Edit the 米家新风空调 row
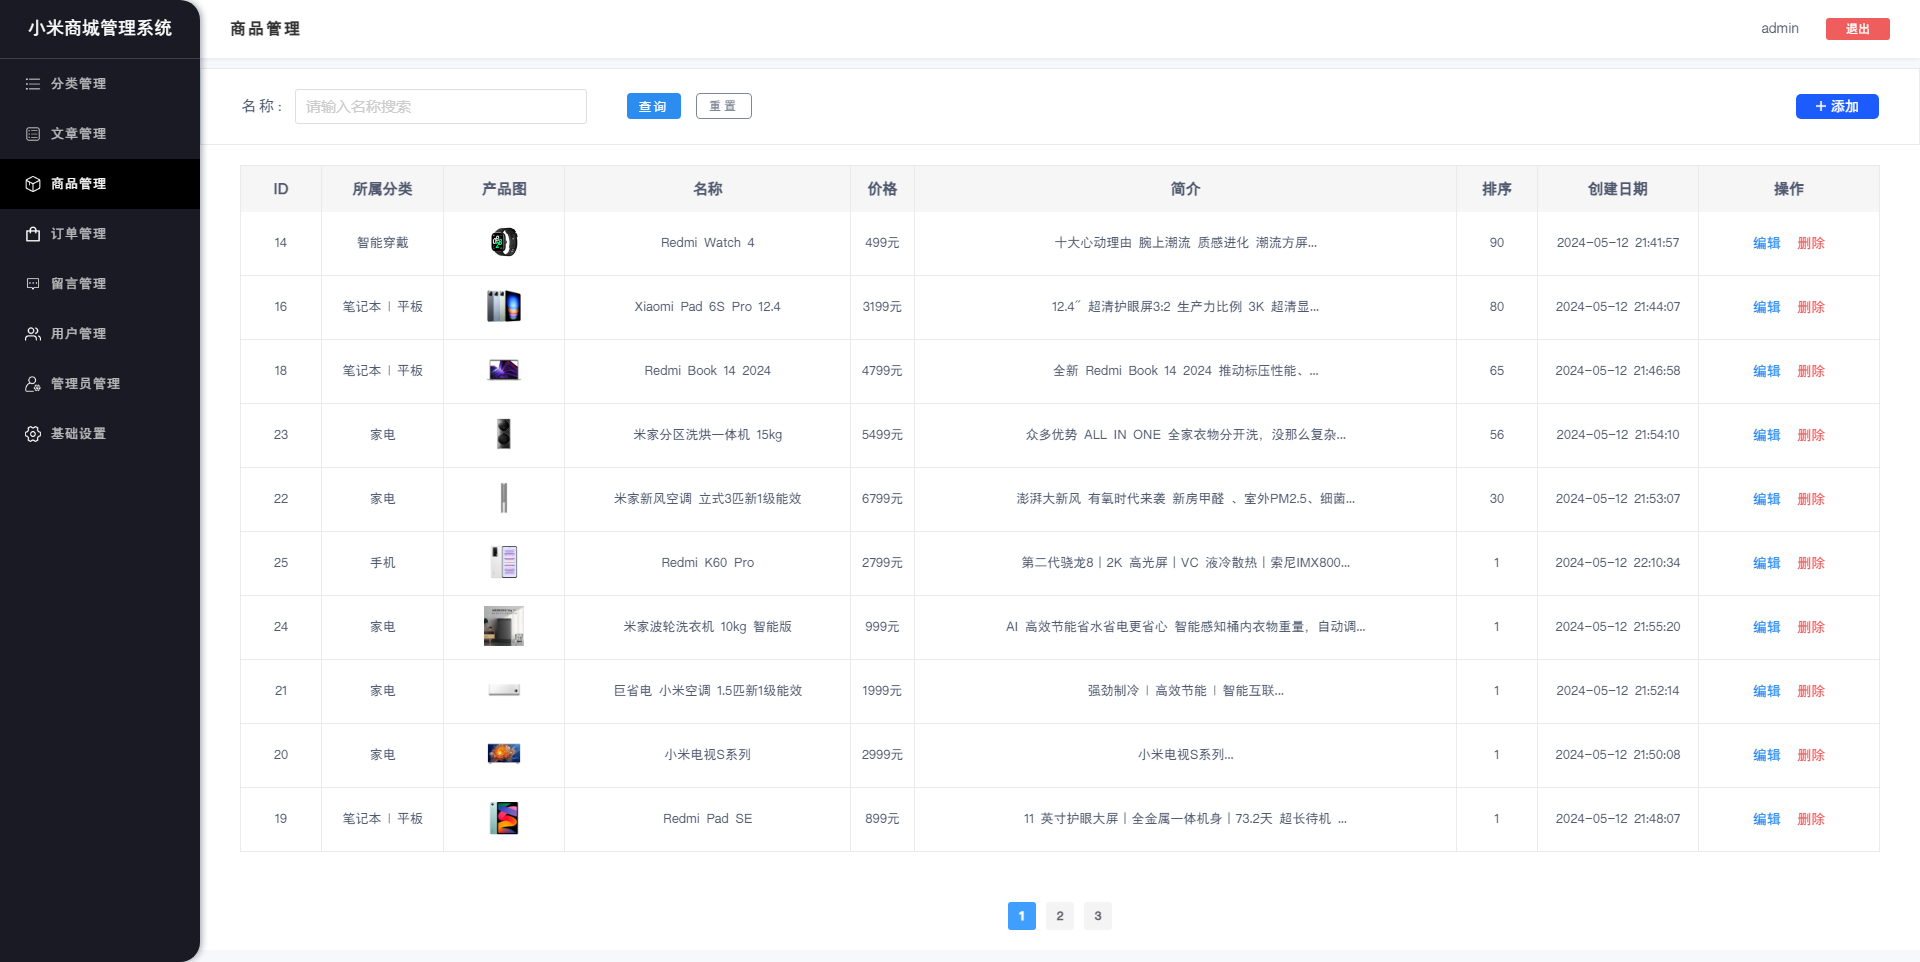 (1767, 499)
